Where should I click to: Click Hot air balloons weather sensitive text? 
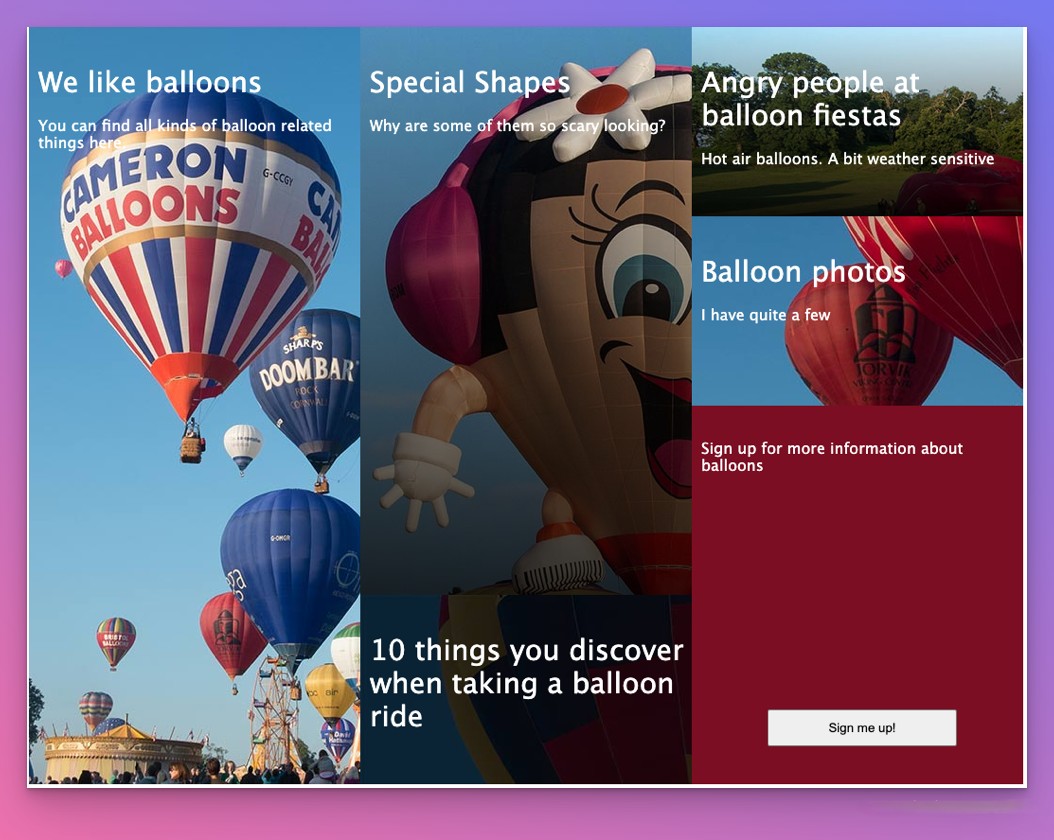coord(847,159)
